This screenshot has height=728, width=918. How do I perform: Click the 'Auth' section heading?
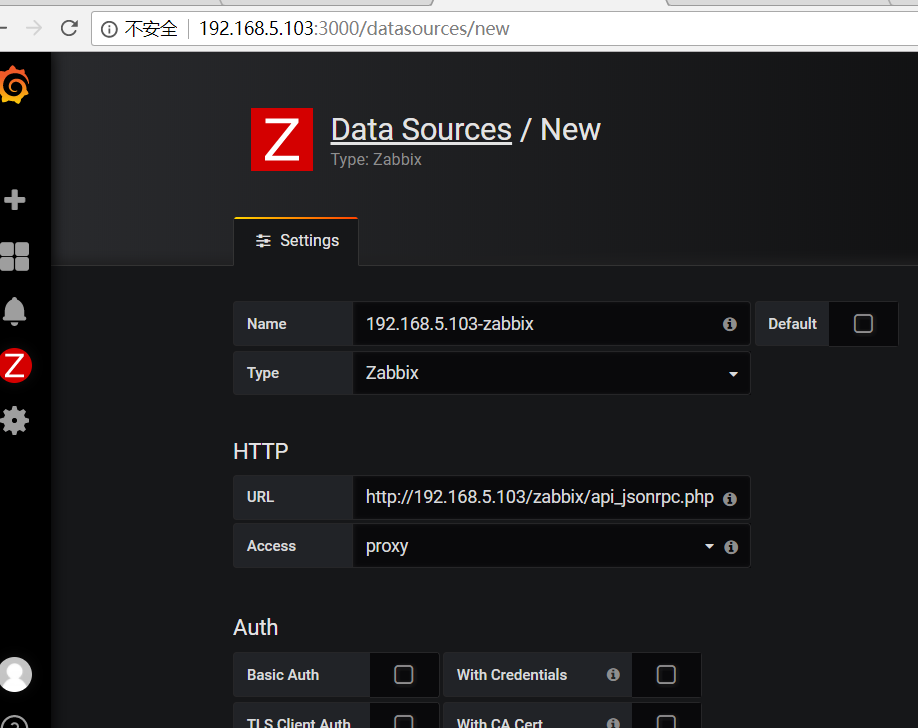[x=255, y=627]
